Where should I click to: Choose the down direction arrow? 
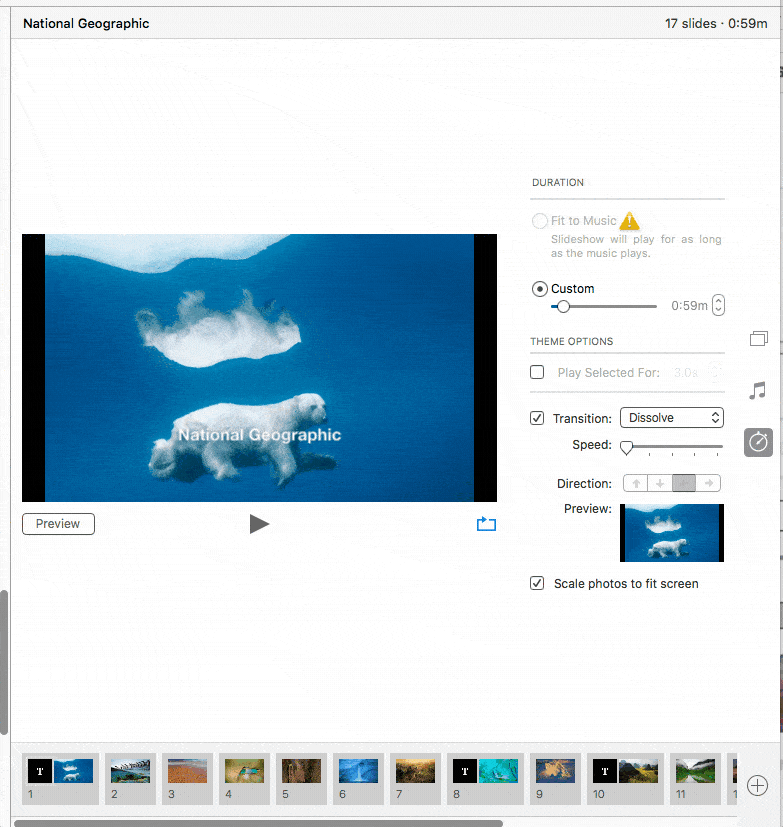[x=660, y=483]
